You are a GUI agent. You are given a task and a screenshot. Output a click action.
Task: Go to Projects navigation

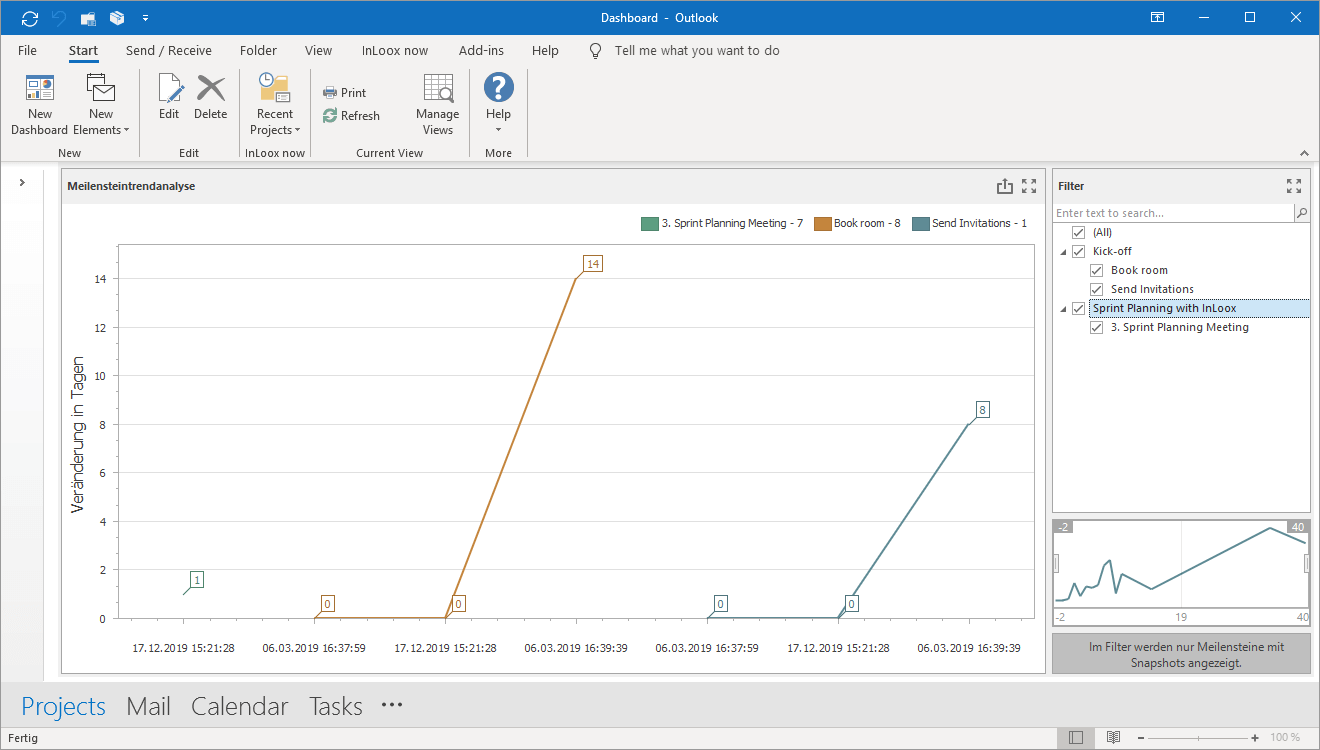64,706
